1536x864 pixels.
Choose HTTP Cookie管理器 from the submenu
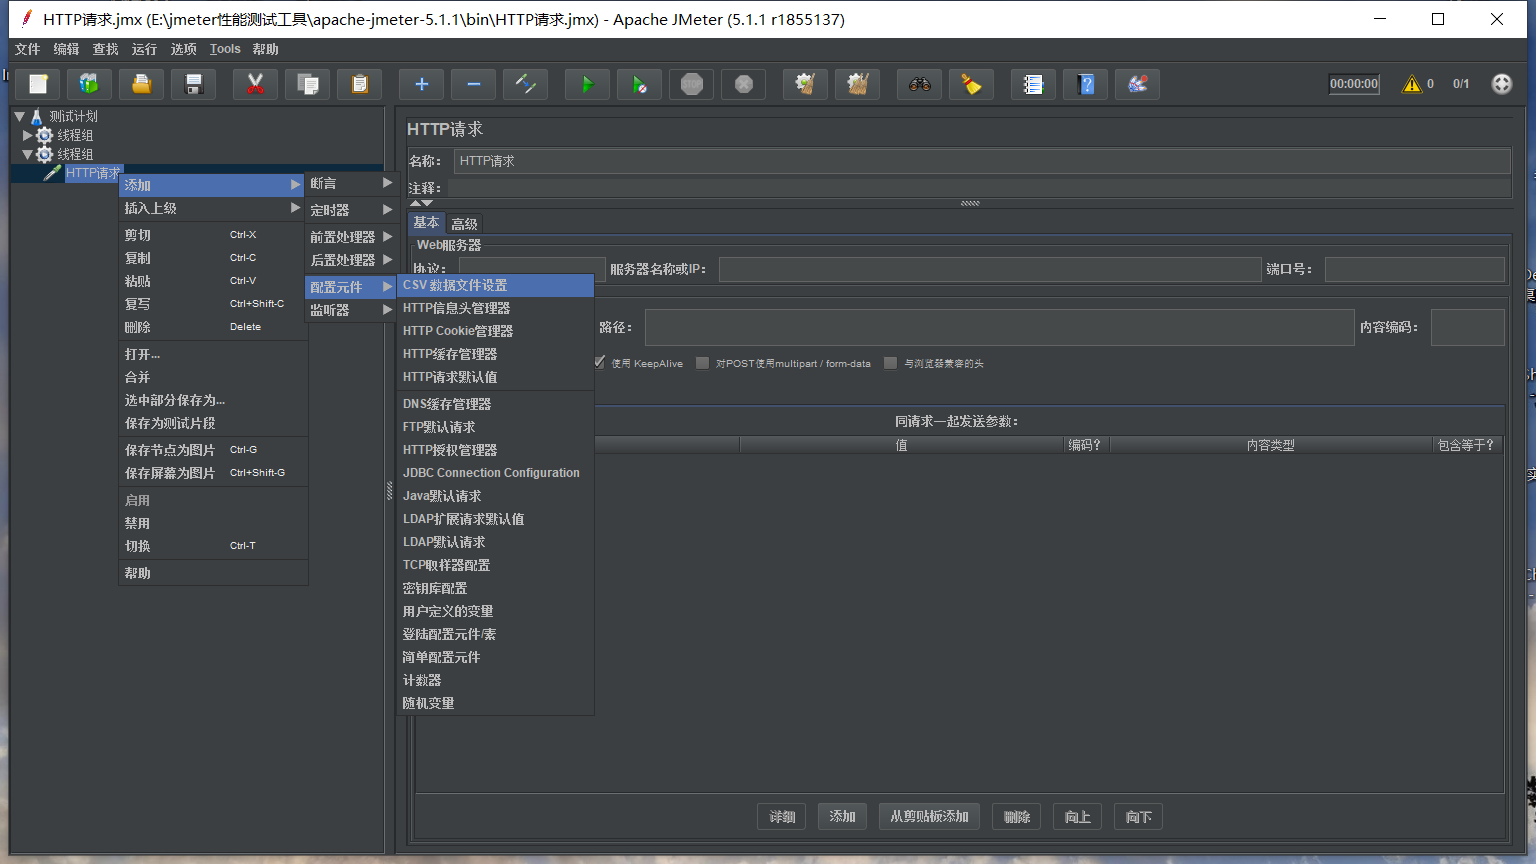point(496,331)
